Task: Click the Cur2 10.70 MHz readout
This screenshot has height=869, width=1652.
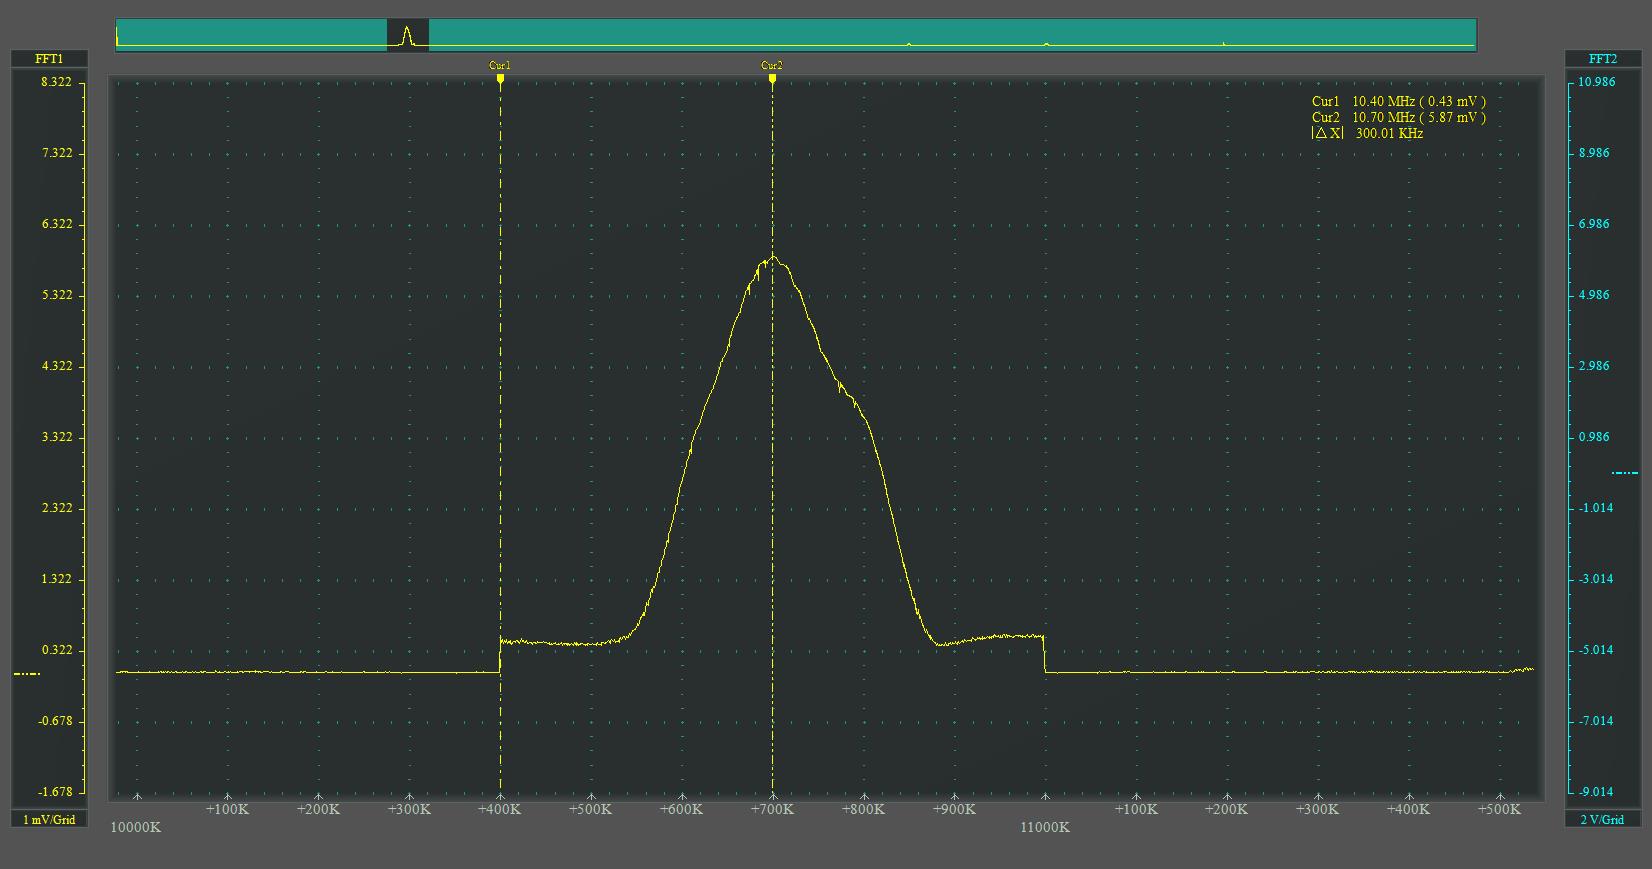Action: 1398,117
